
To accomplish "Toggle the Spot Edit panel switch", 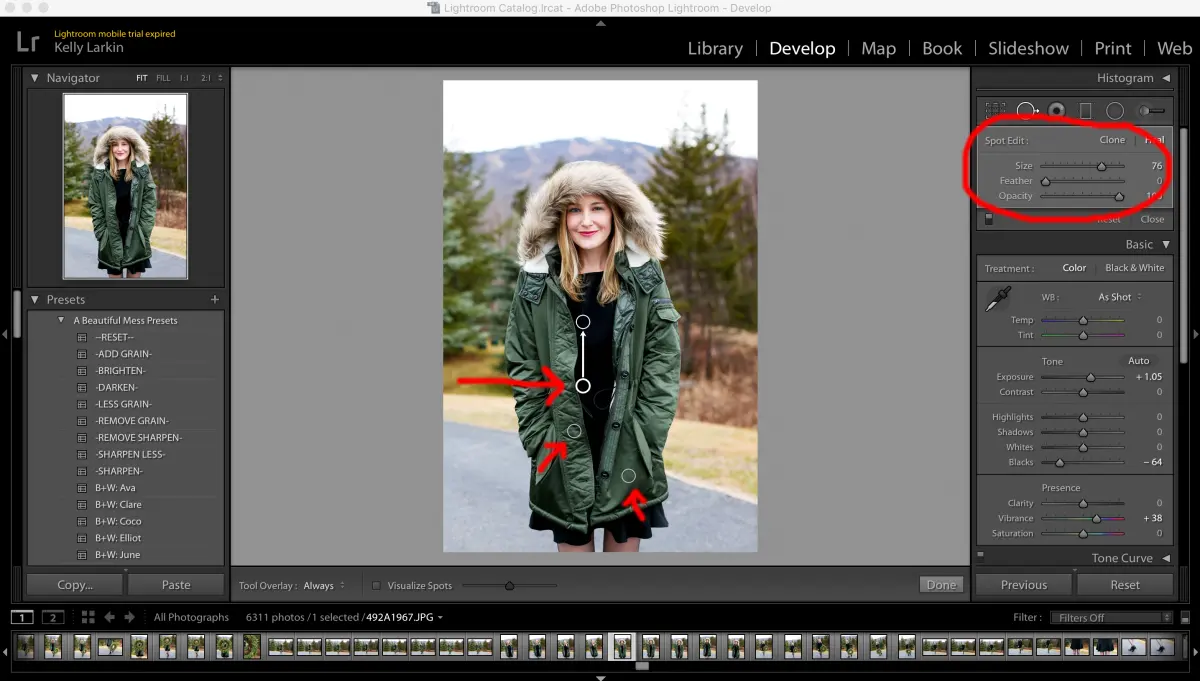I will click(989, 219).
